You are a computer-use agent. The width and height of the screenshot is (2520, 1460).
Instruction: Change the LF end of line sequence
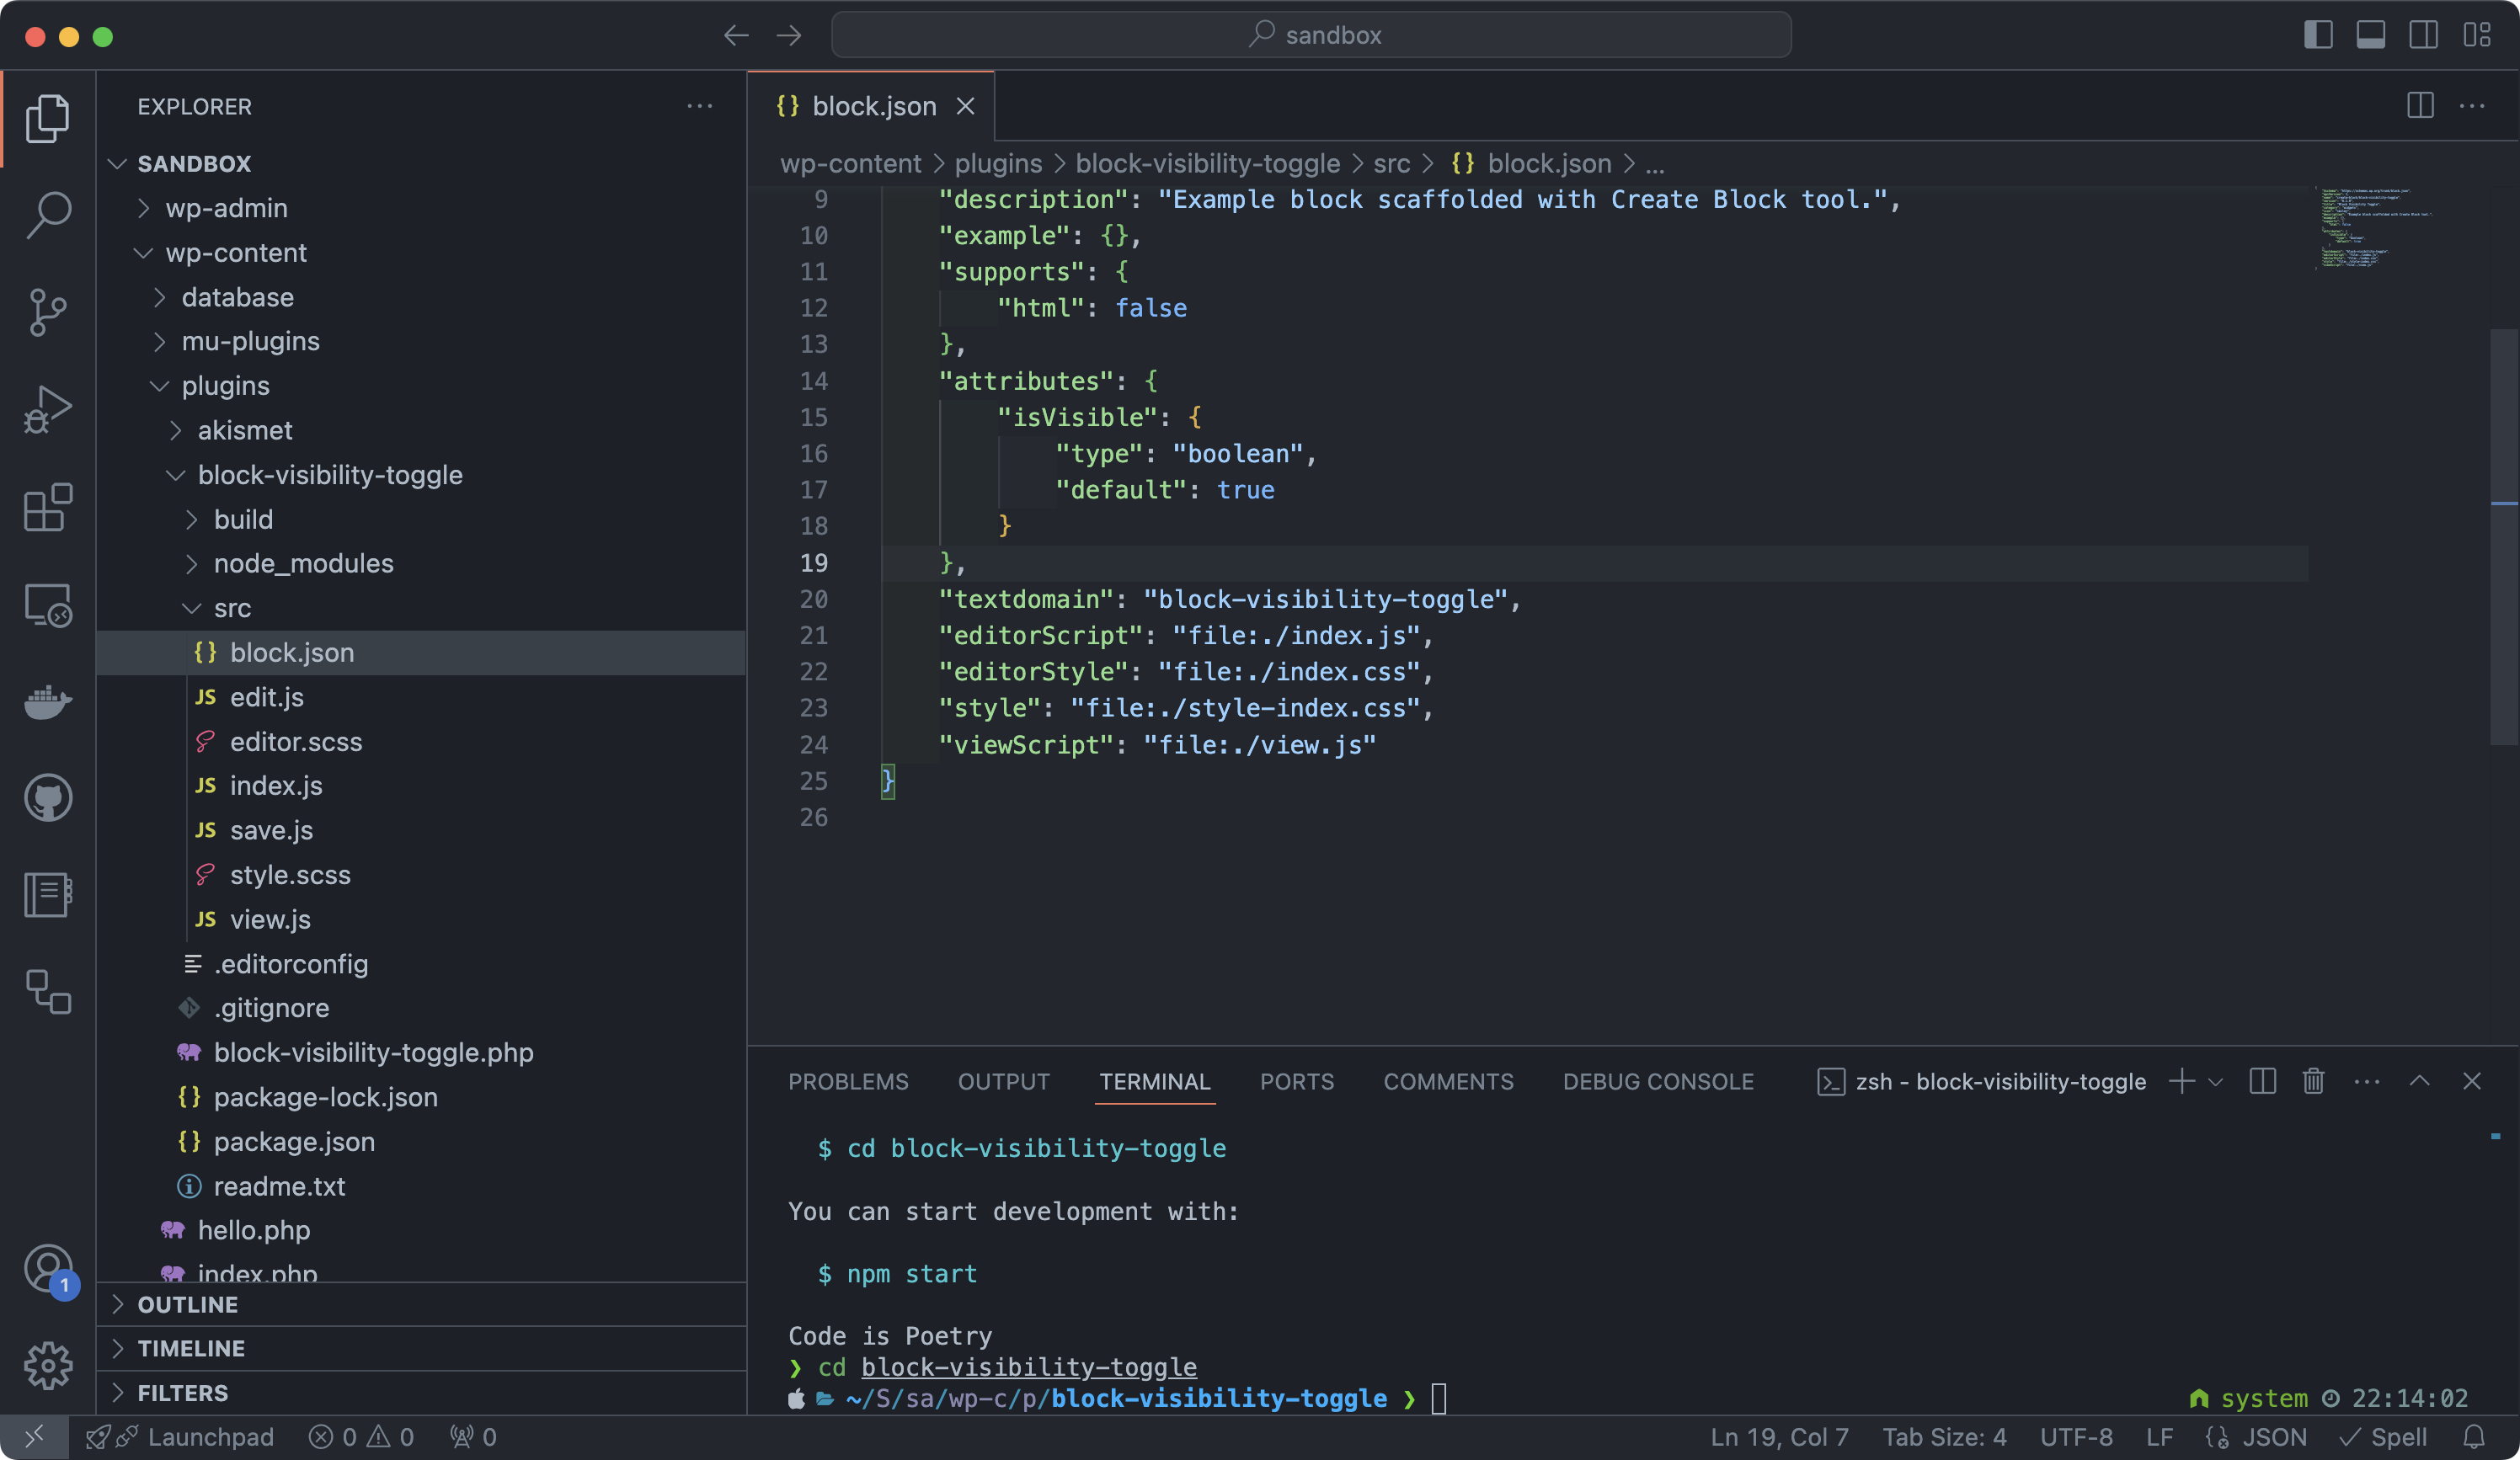[2159, 1437]
